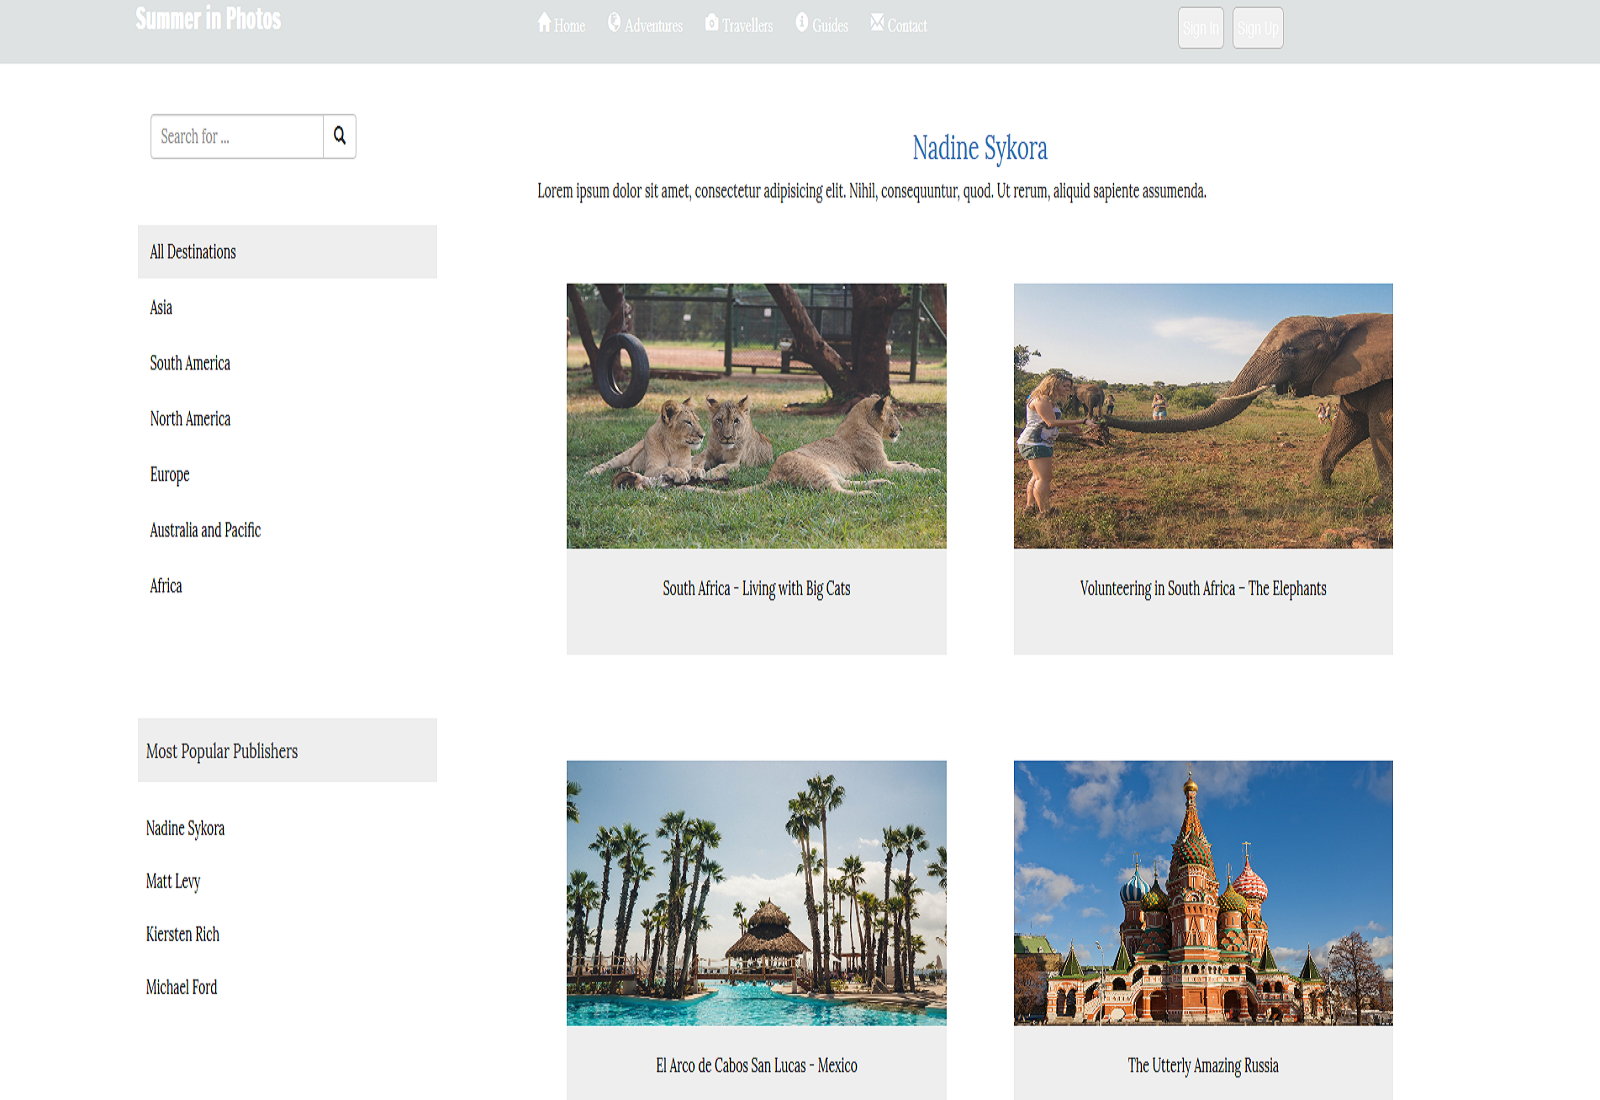Select Europe from destinations list
Viewport: 1600px width, 1100px height.
(x=169, y=475)
